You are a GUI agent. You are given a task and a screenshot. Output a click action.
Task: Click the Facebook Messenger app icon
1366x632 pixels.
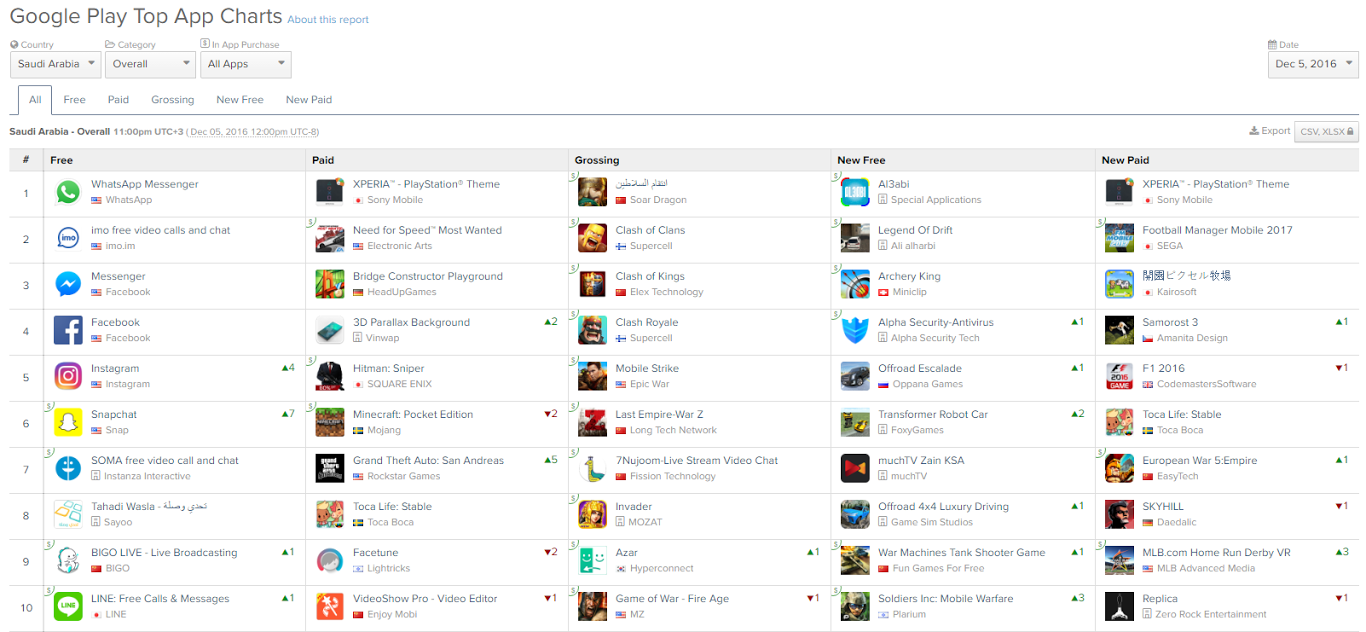(x=68, y=284)
